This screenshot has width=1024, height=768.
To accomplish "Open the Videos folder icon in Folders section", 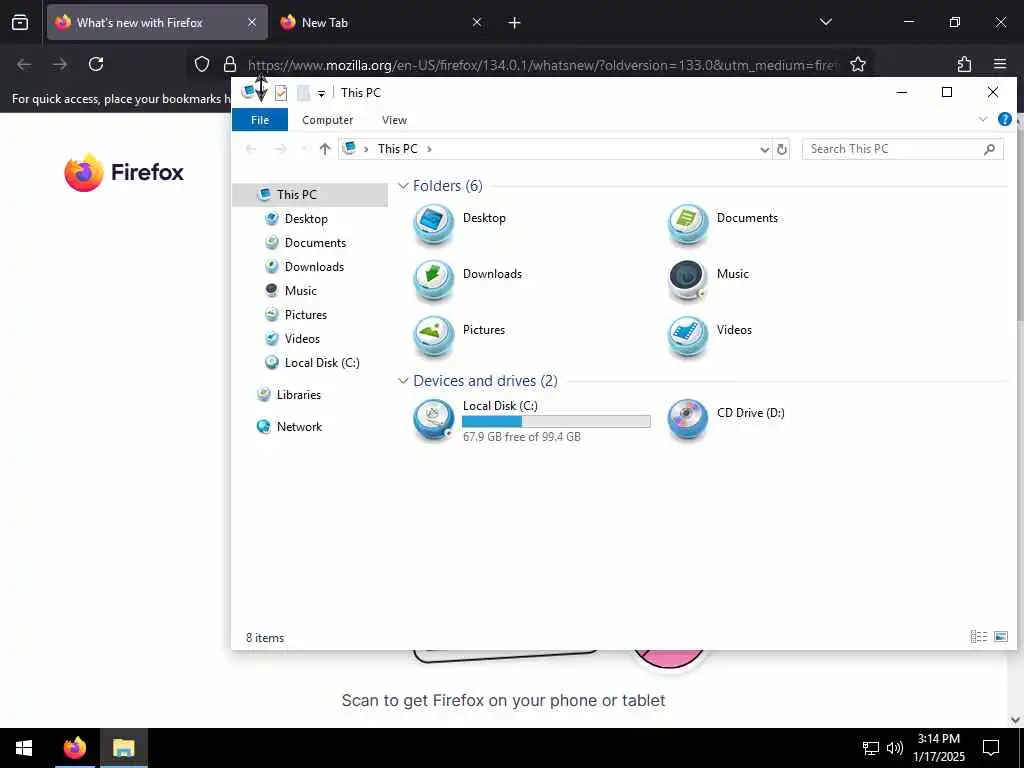I will tap(688, 336).
